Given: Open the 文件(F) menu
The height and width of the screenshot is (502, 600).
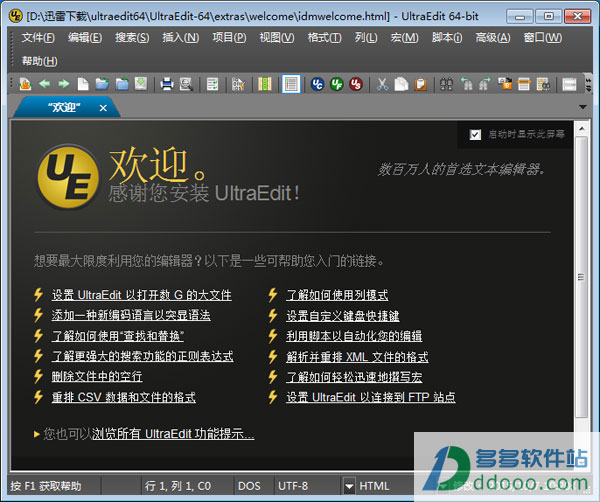Looking at the screenshot, I should tap(38, 37).
